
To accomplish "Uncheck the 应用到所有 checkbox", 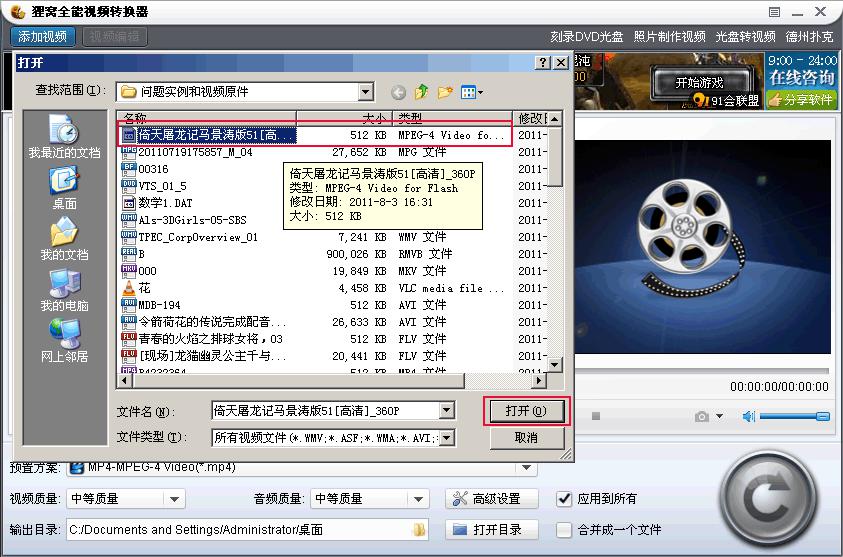I will pyautogui.click(x=565, y=498).
